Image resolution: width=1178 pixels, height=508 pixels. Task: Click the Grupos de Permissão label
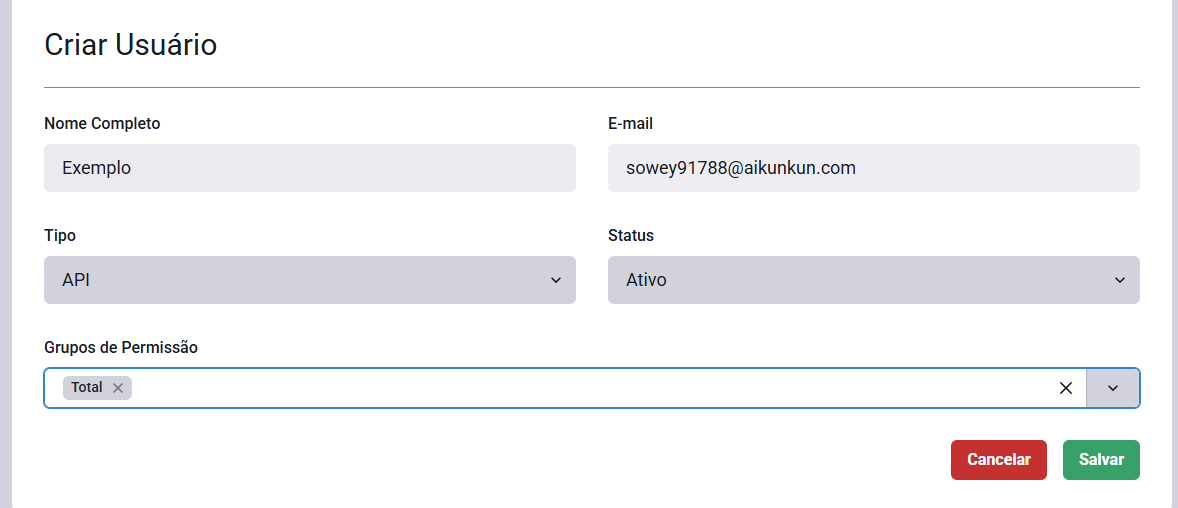point(121,348)
